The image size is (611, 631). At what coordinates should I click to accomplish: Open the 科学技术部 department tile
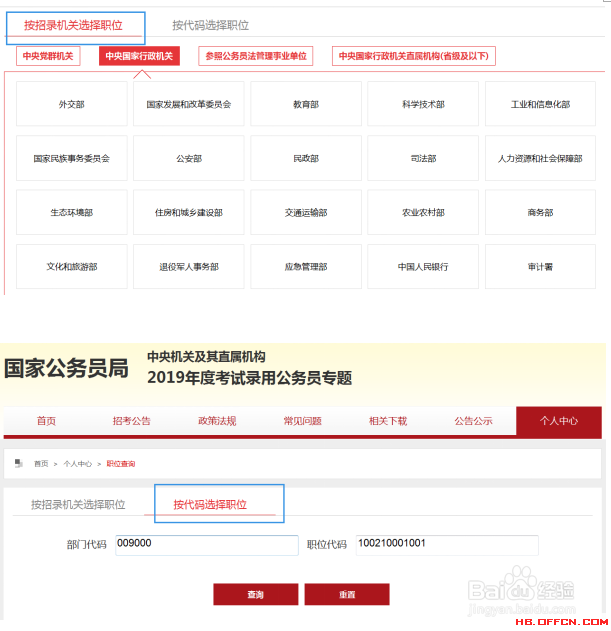[423, 104]
